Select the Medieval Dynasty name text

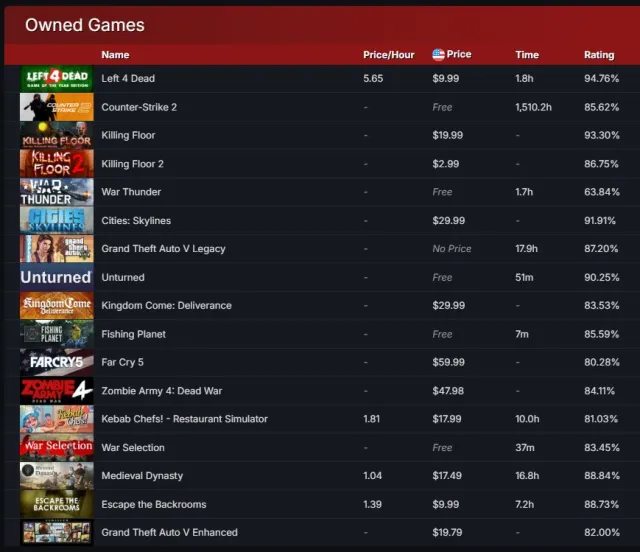(142, 476)
